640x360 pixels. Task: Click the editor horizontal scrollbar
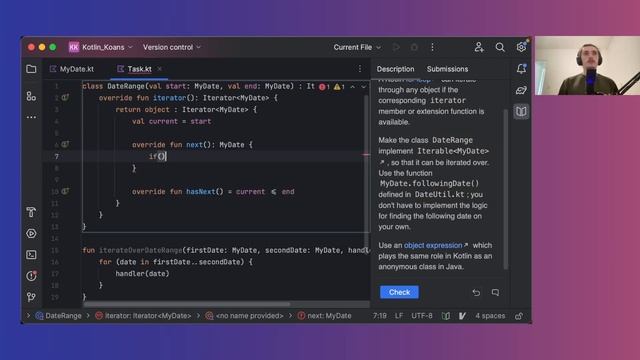click(187, 304)
